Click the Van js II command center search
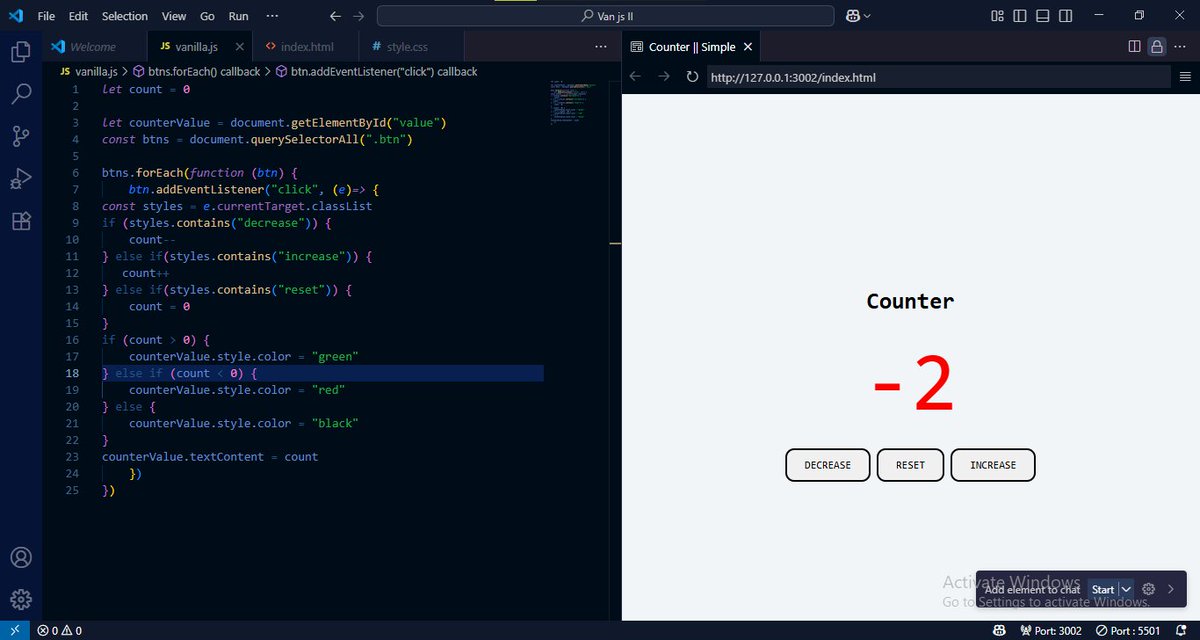This screenshot has height=640, width=1200. tap(605, 16)
